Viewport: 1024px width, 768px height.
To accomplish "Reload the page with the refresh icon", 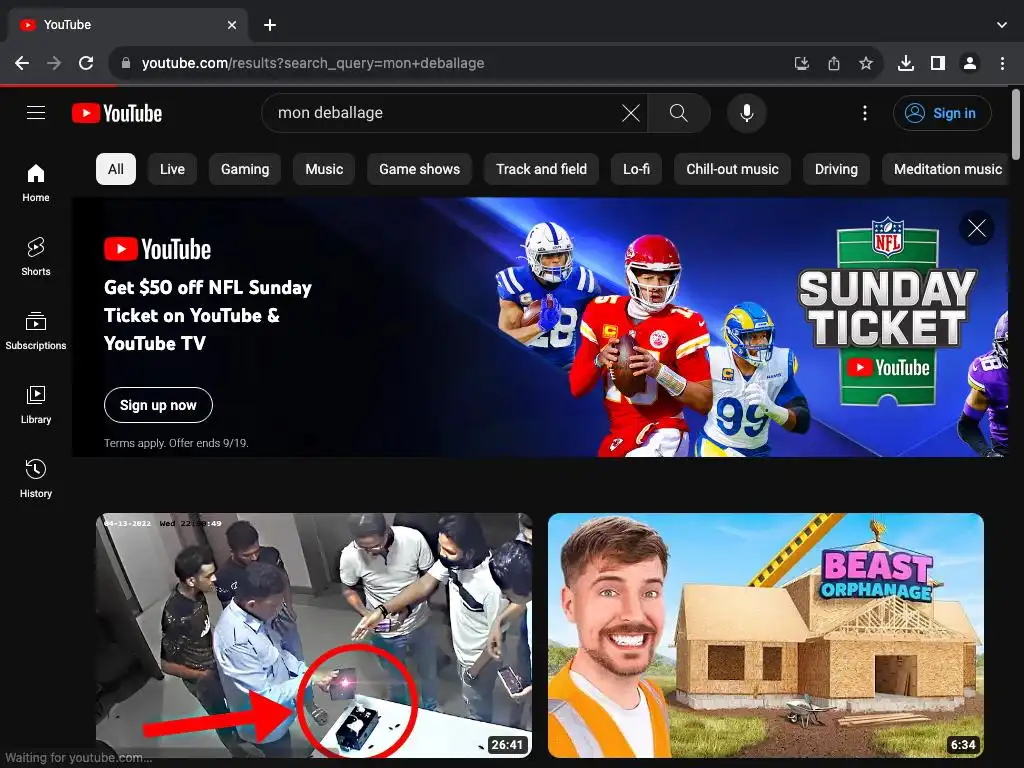I will pyautogui.click(x=86, y=63).
